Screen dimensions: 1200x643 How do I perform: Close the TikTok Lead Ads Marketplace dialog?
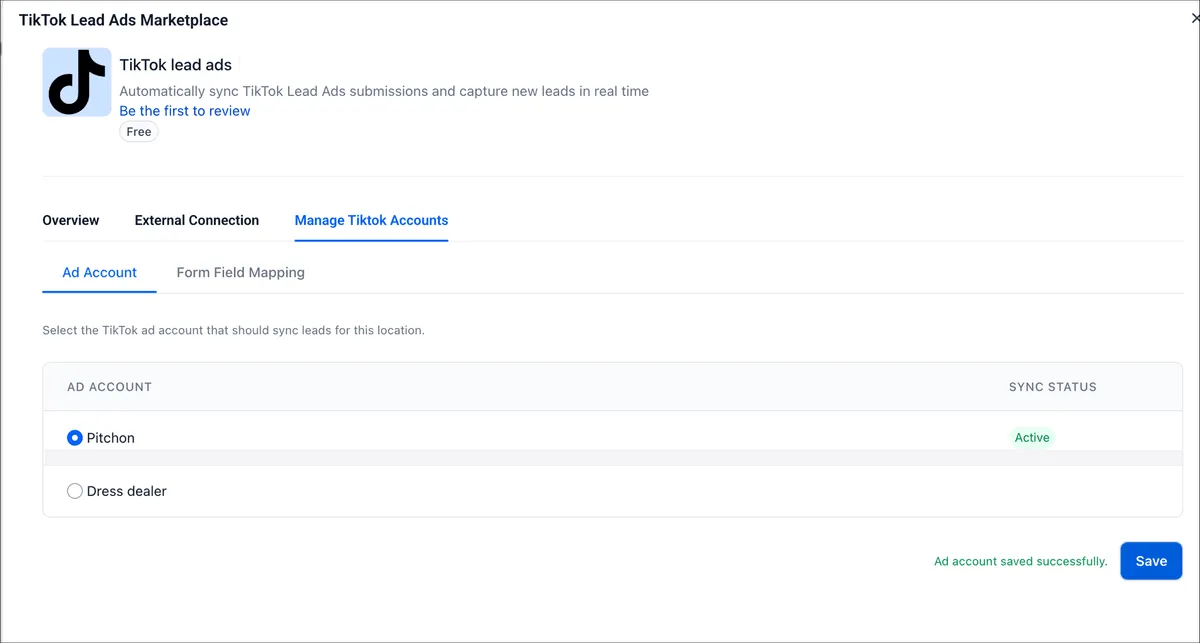coord(1195,19)
